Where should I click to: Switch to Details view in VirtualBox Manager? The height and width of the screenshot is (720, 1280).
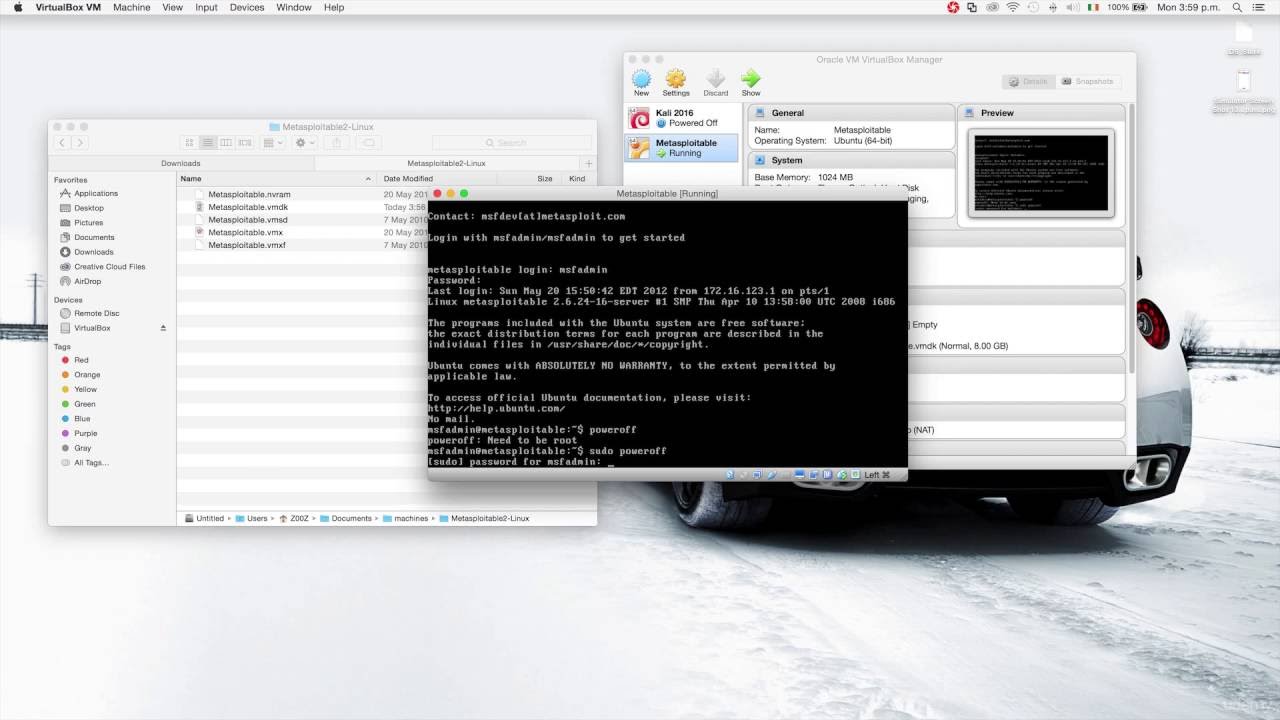click(1028, 81)
